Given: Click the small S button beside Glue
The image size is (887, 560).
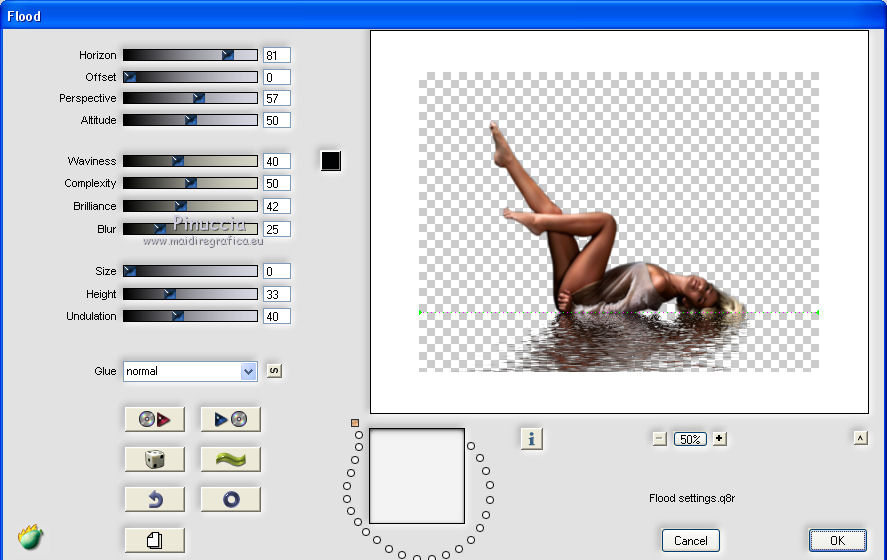Looking at the screenshot, I should [274, 371].
